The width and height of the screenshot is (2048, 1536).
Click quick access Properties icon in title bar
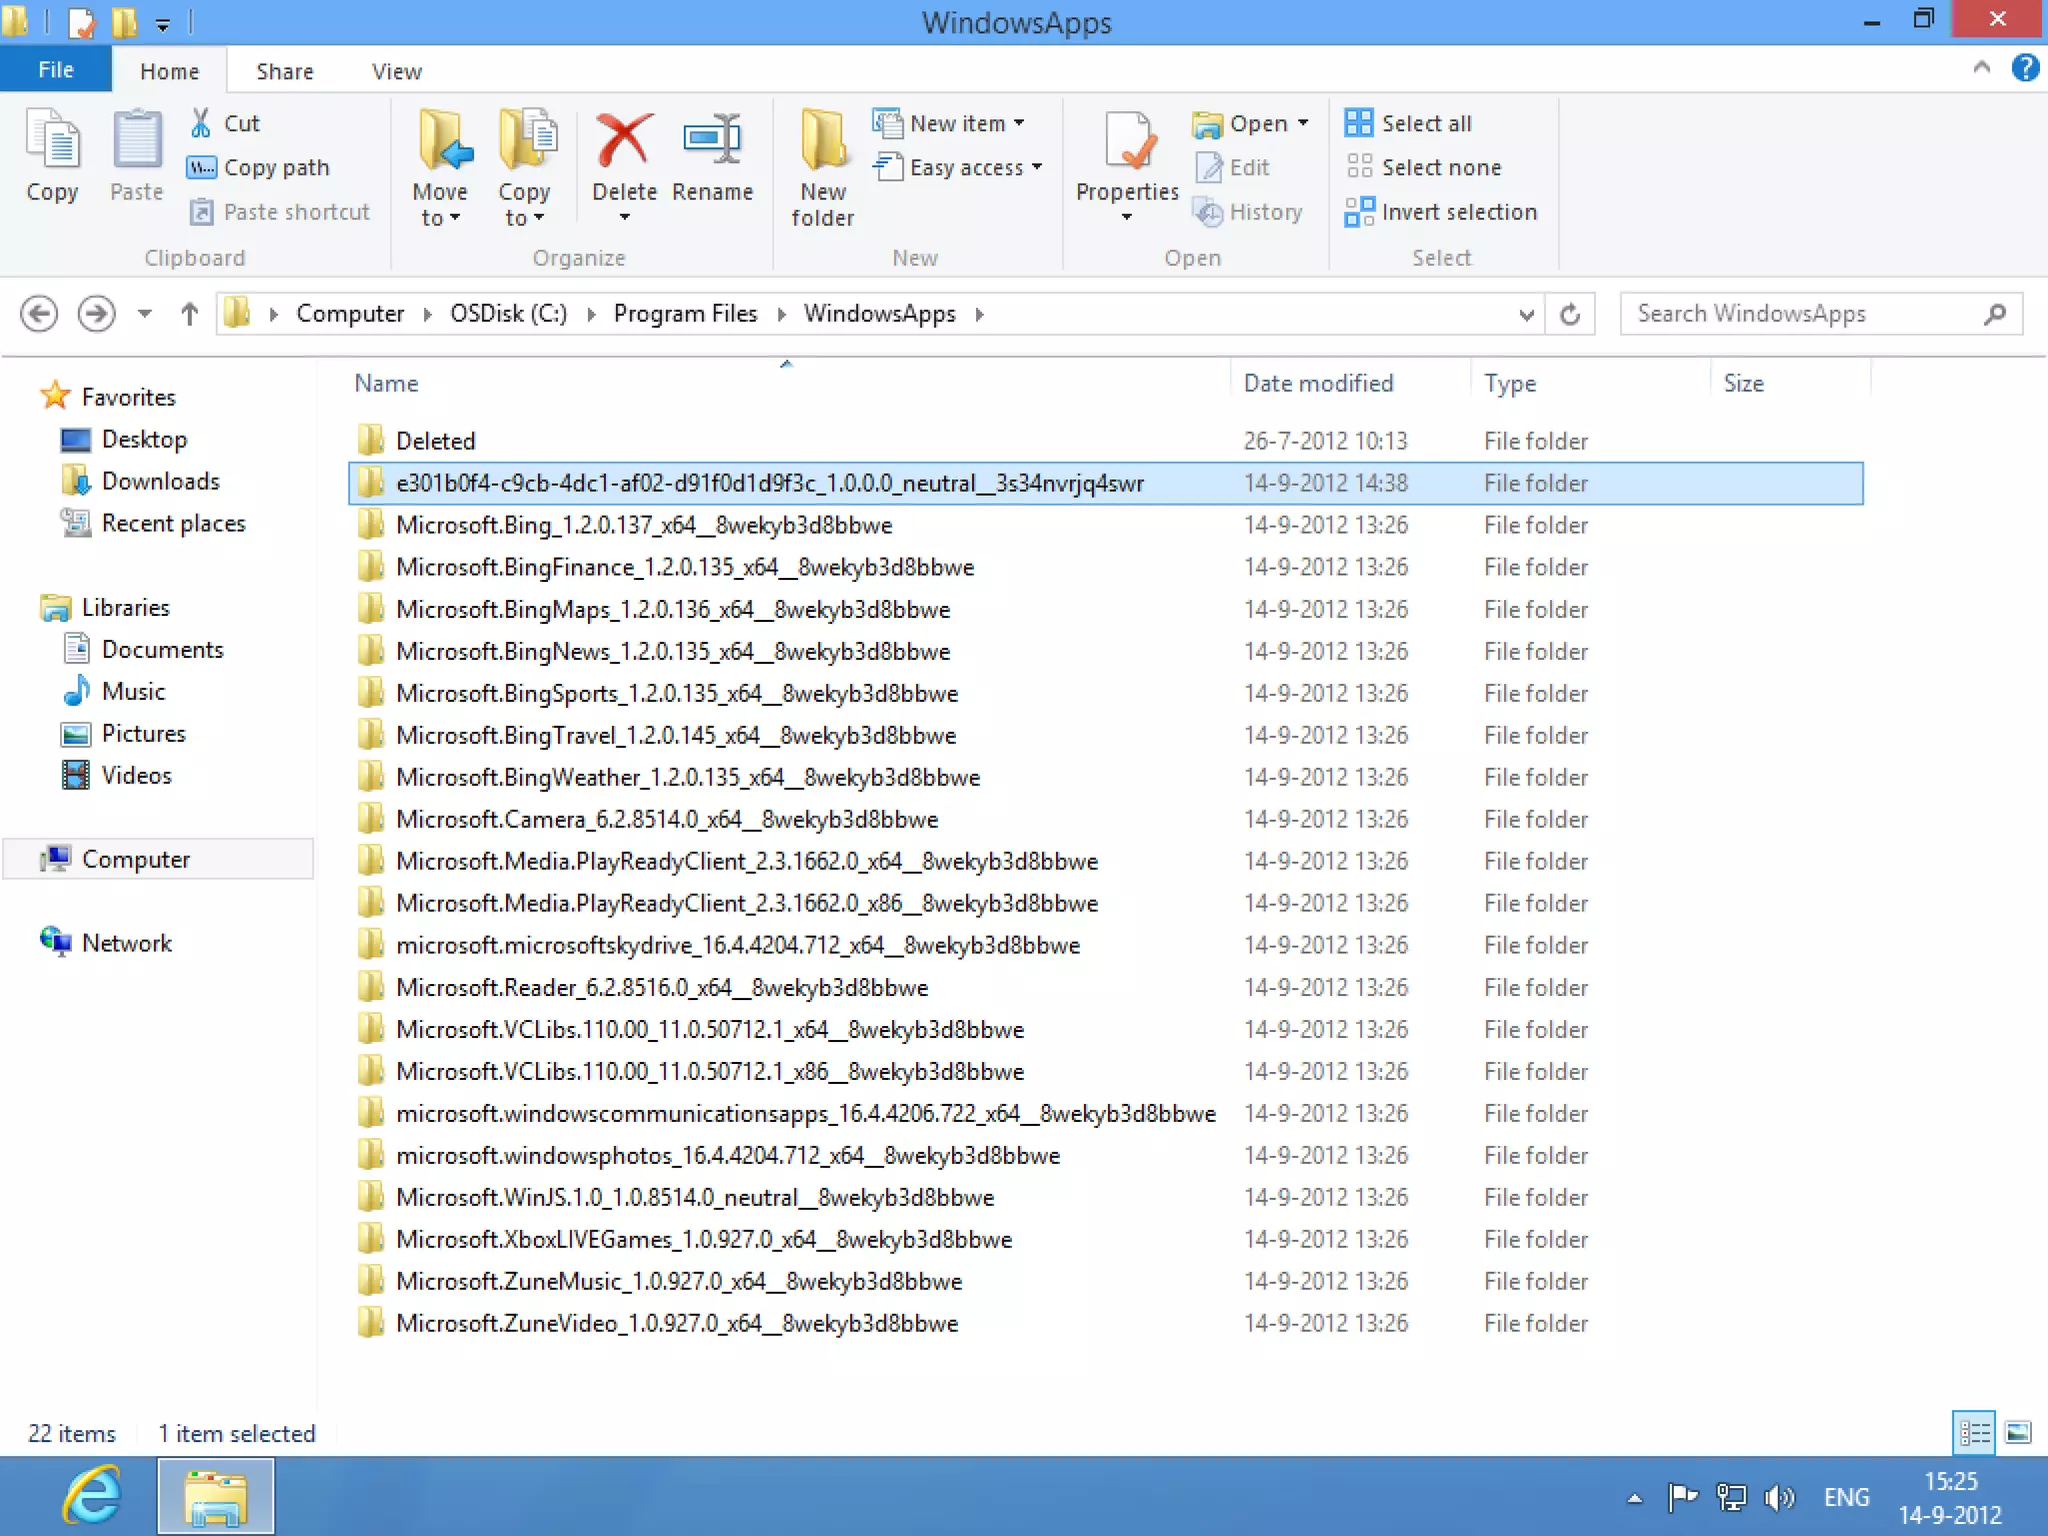pos(80,21)
